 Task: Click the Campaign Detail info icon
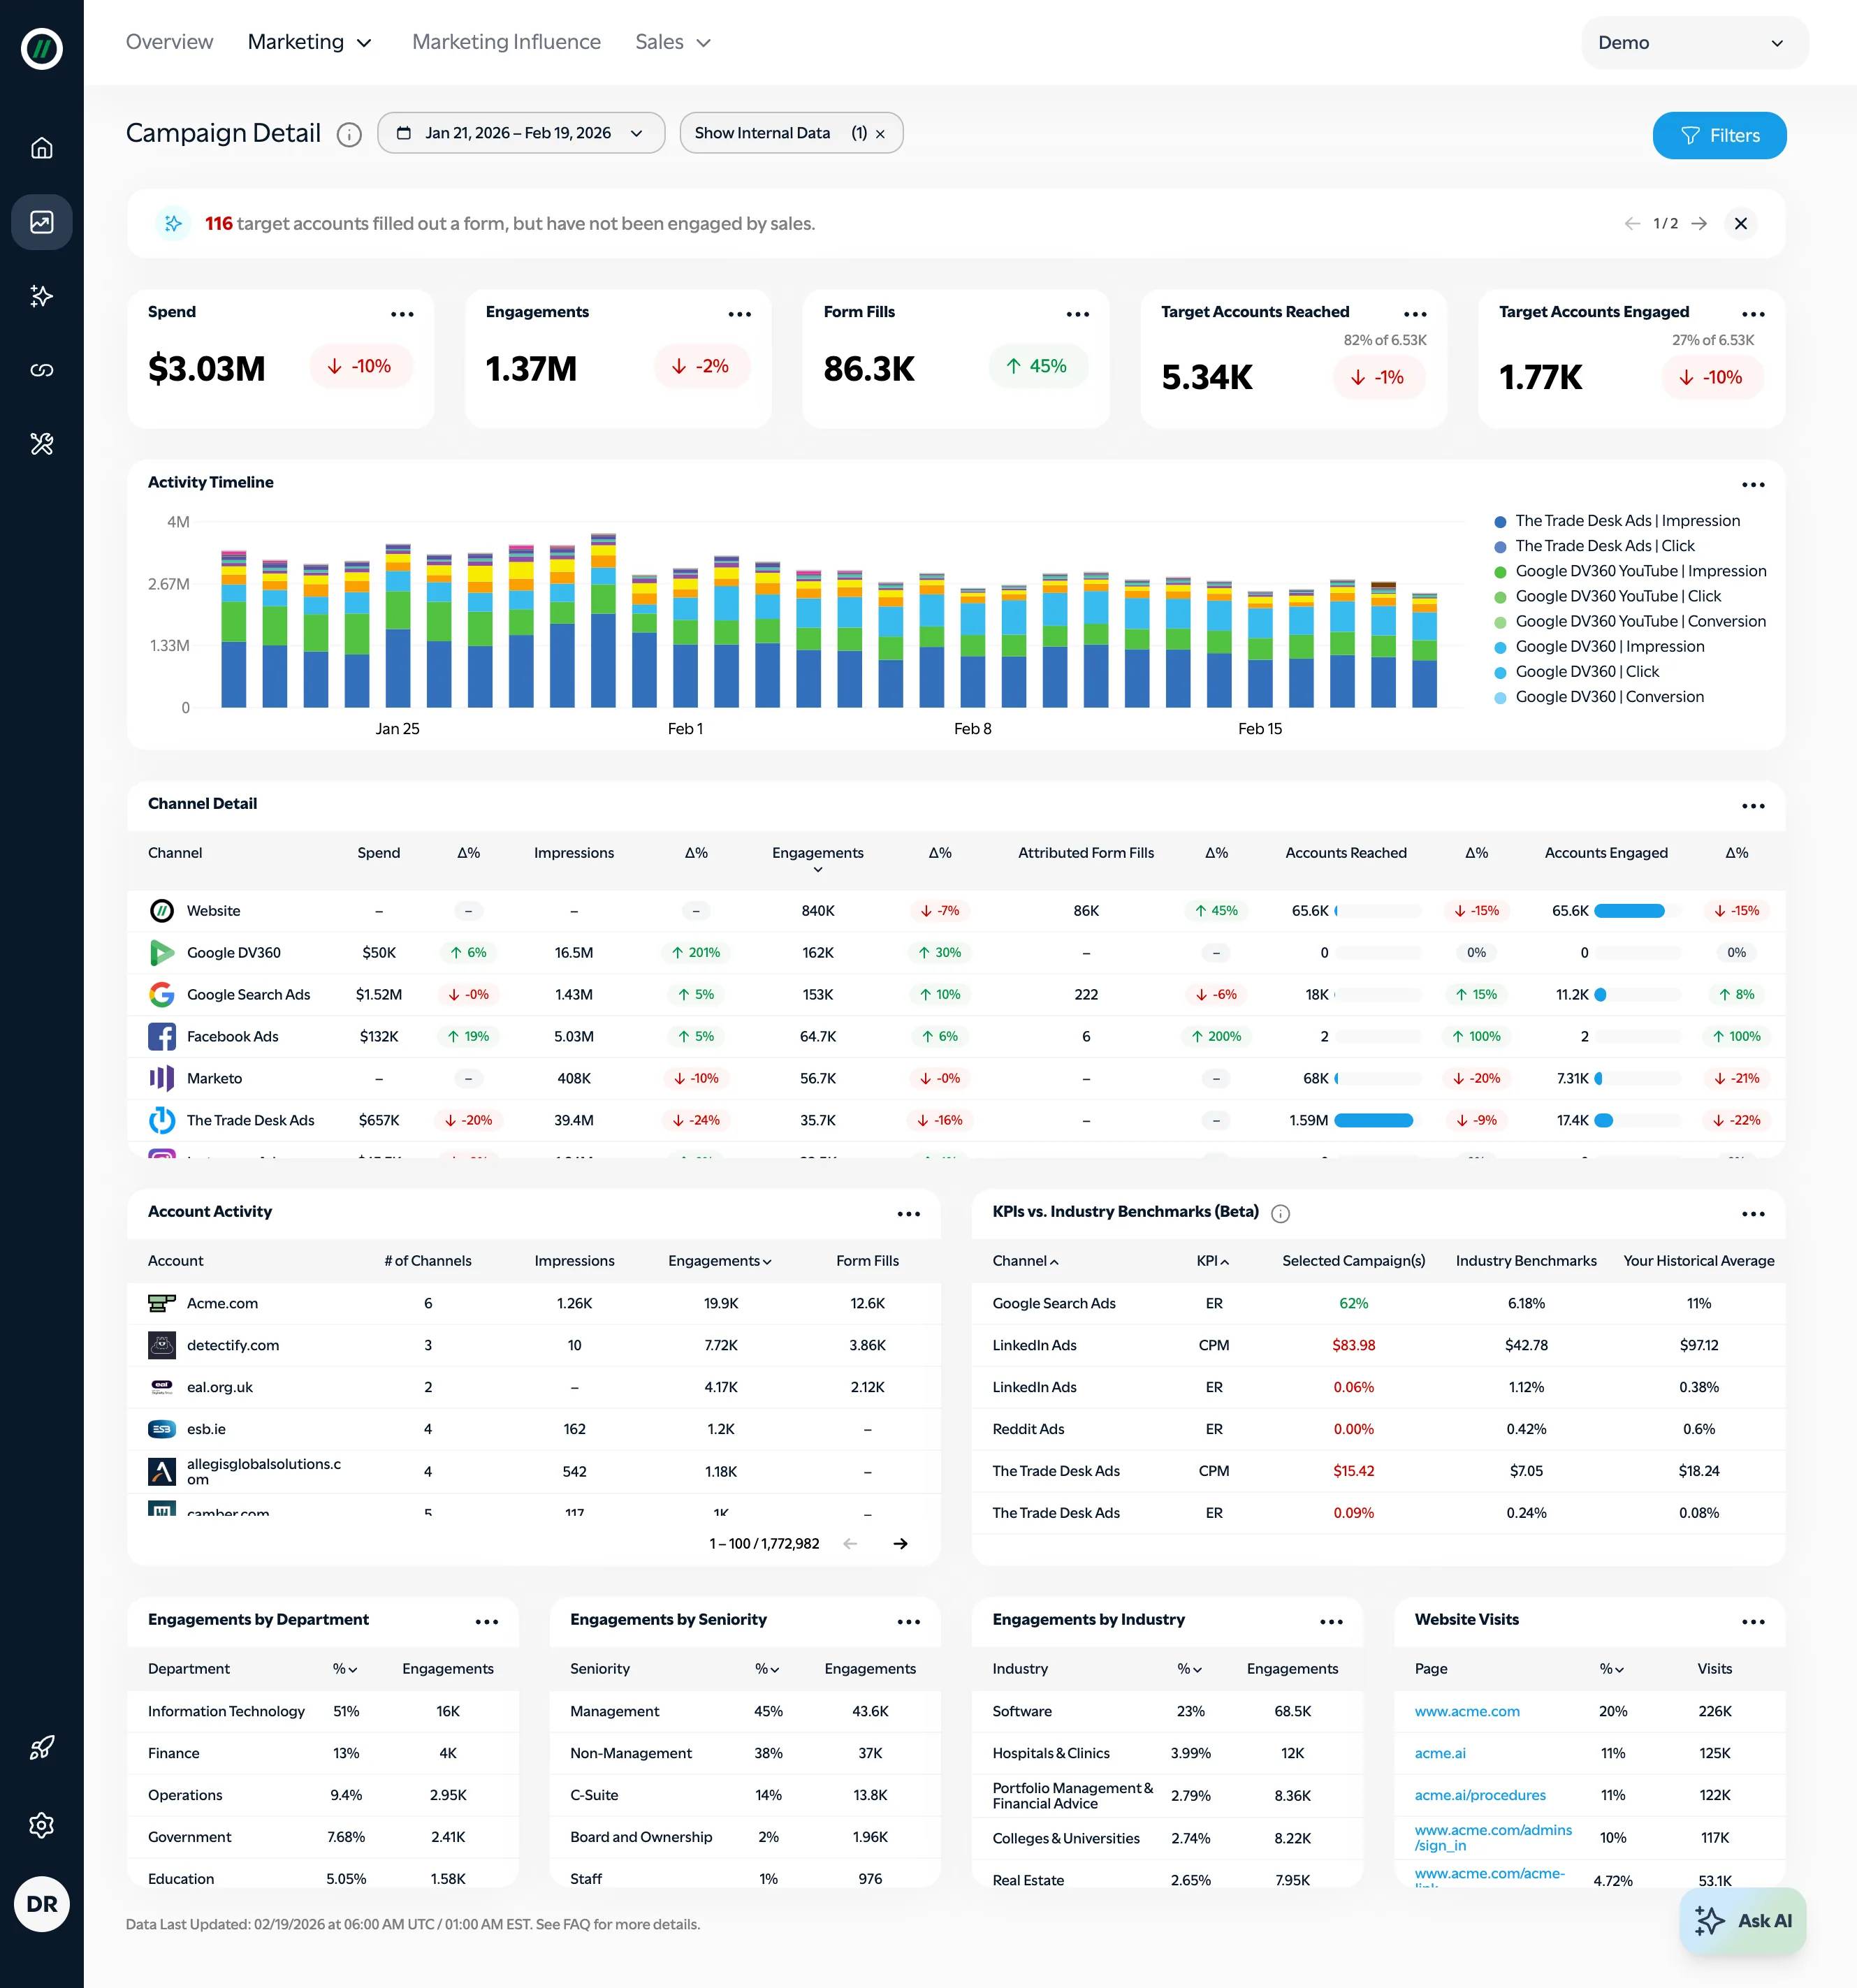(348, 135)
